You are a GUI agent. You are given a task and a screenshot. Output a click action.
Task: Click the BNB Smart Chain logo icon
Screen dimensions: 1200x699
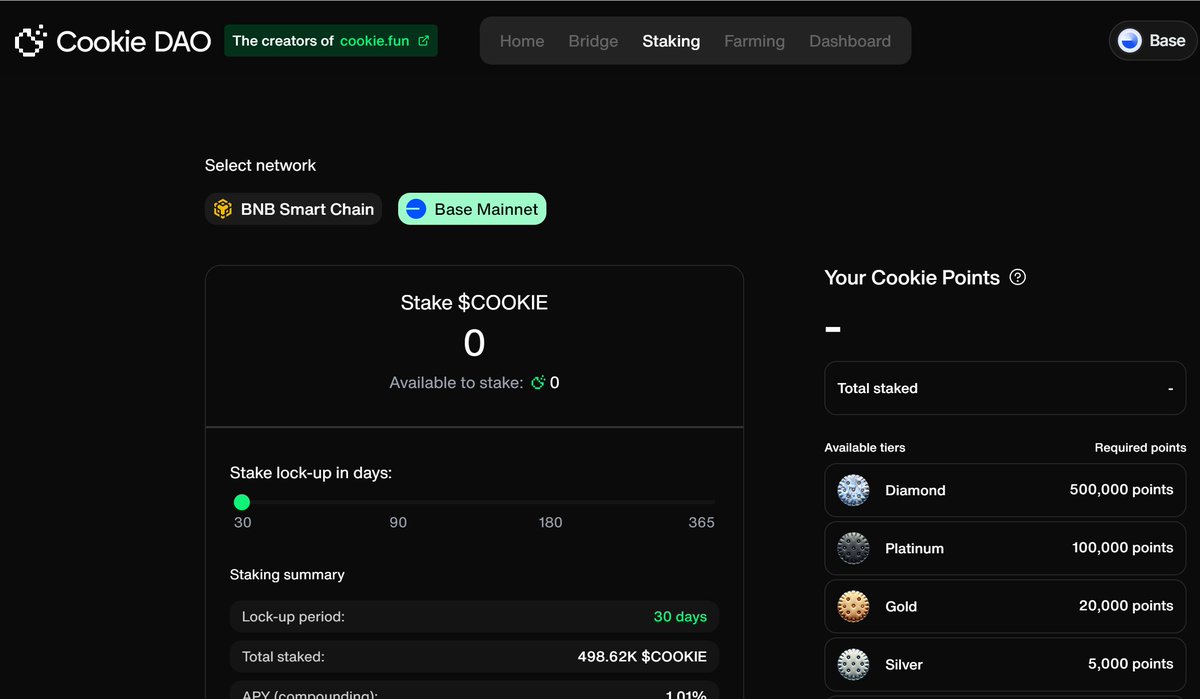222,209
